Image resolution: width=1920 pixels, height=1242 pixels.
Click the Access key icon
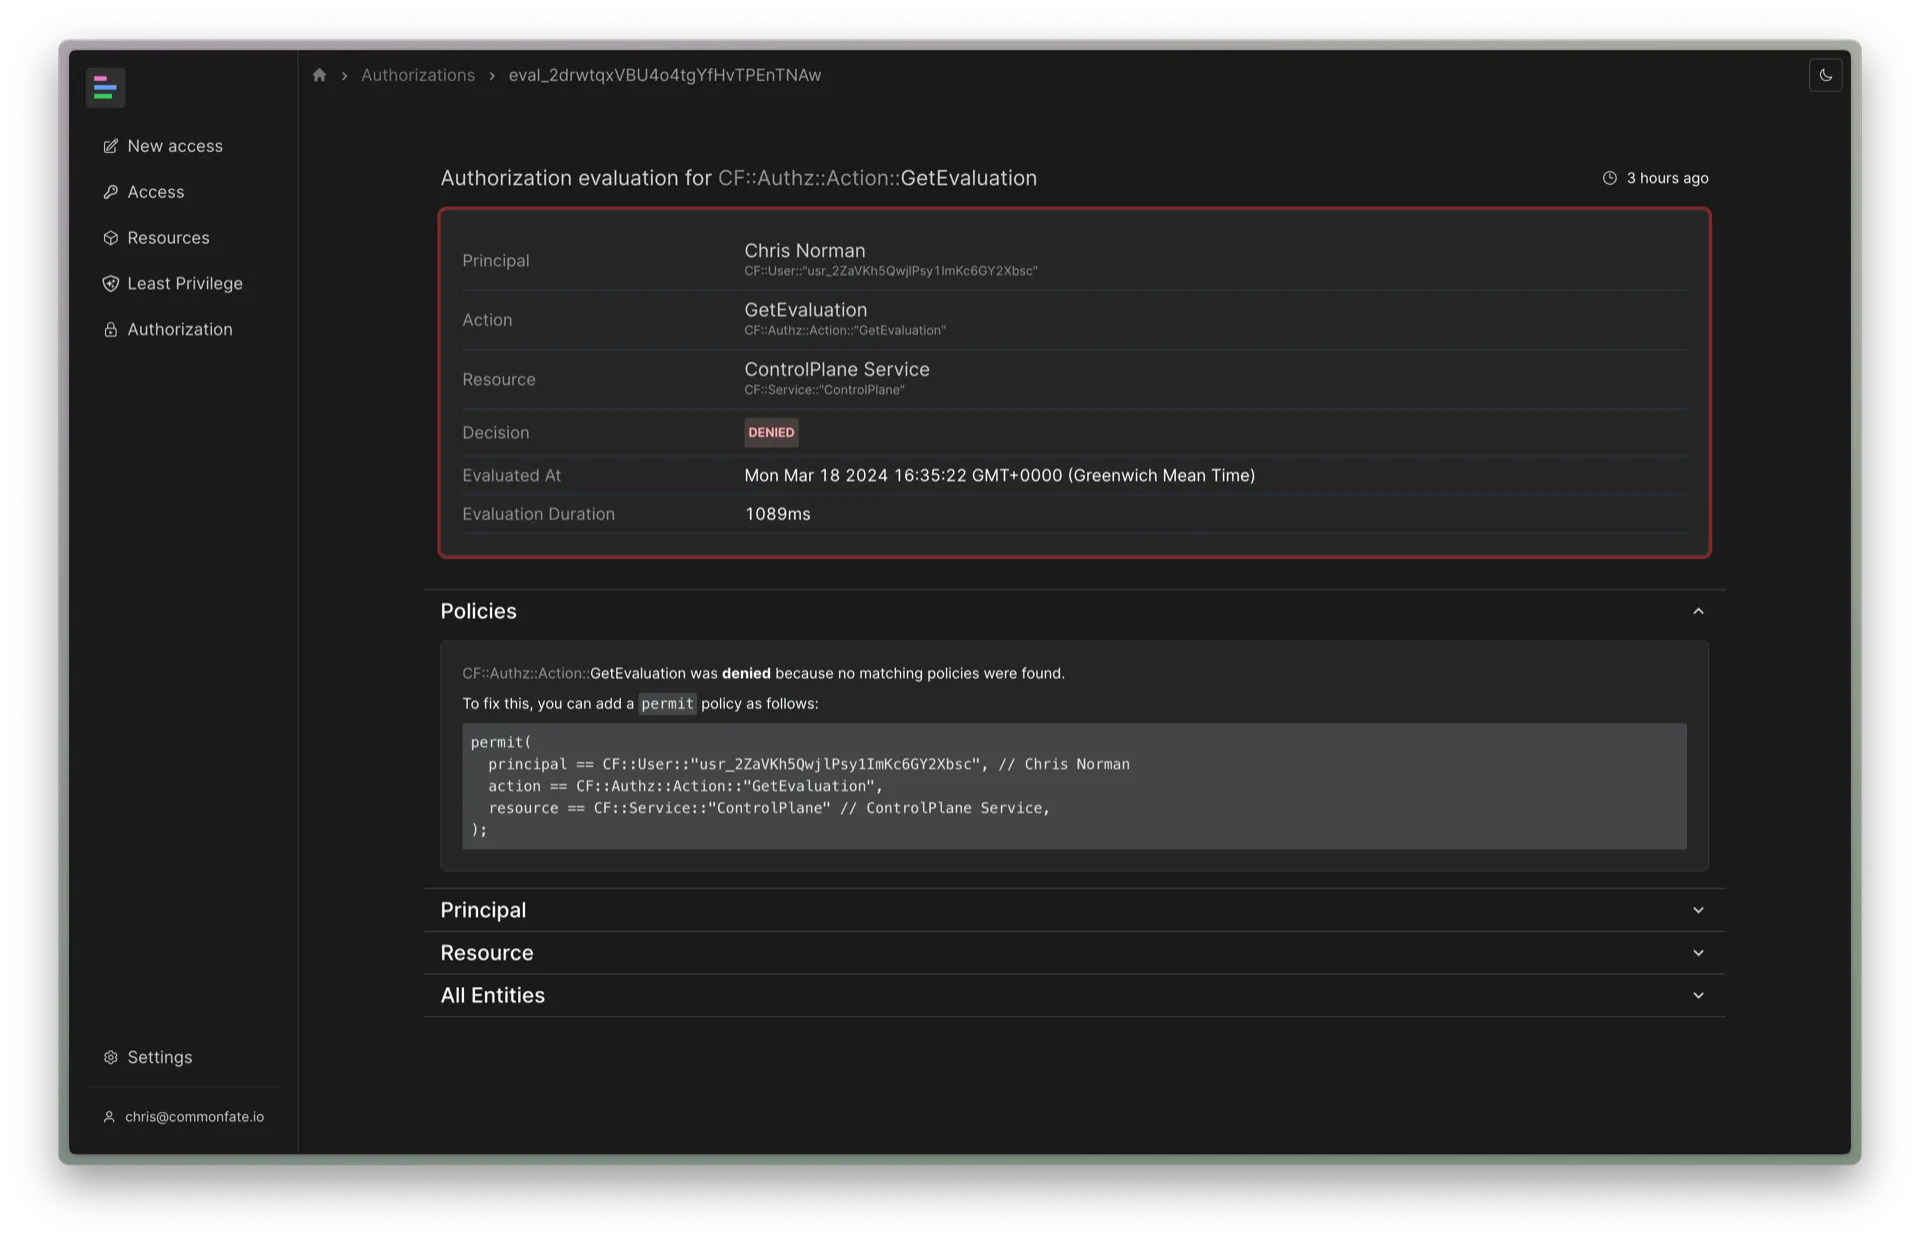coord(111,192)
